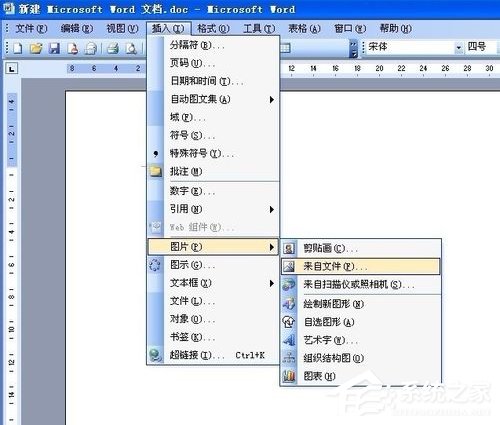Click the New Drawing icon
This screenshot has width=500, height=425.
point(289,304)
